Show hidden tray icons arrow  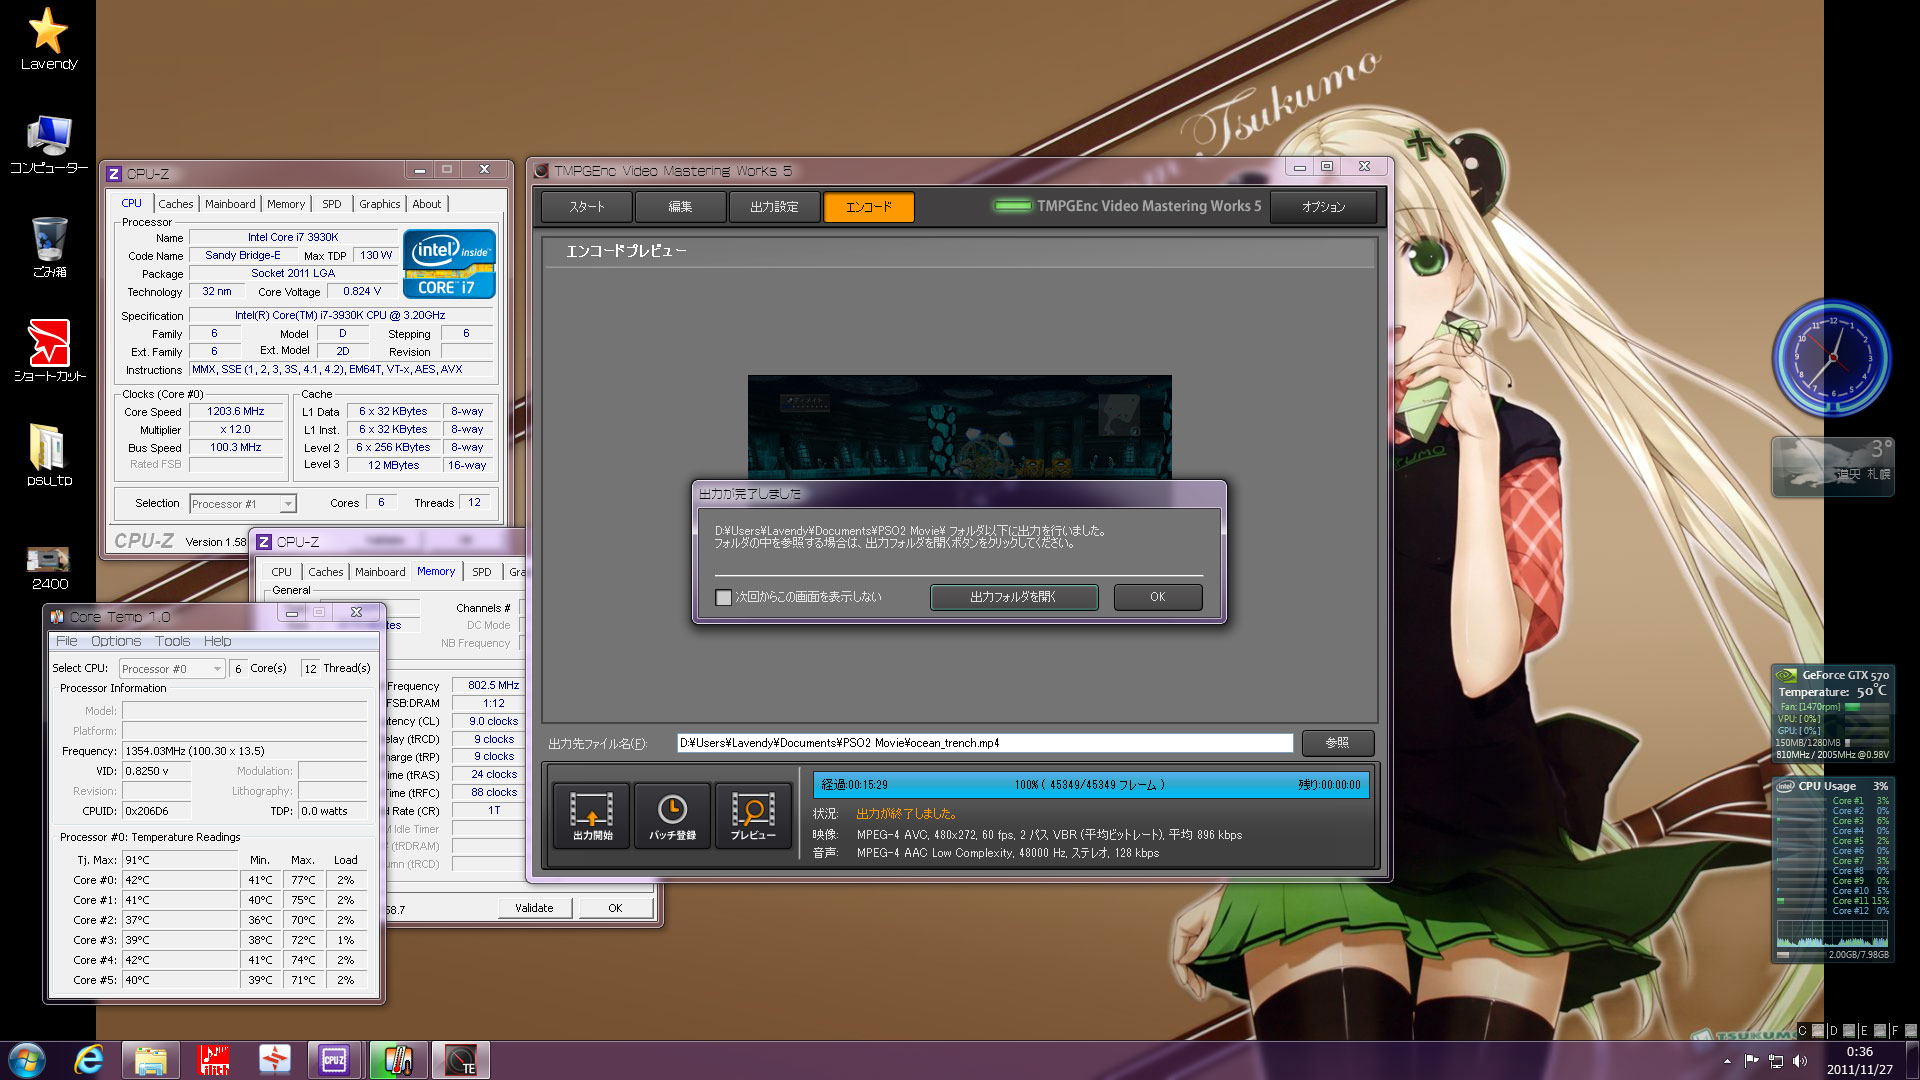(x=1727, y=1061)
